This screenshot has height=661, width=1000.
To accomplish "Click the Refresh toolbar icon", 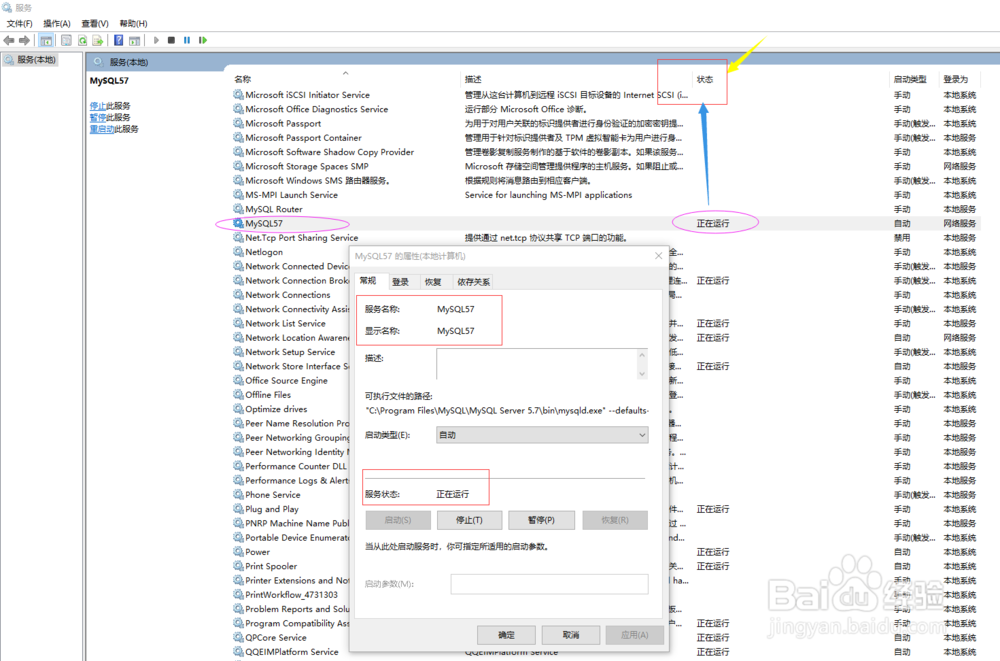I will click(82, 40).
